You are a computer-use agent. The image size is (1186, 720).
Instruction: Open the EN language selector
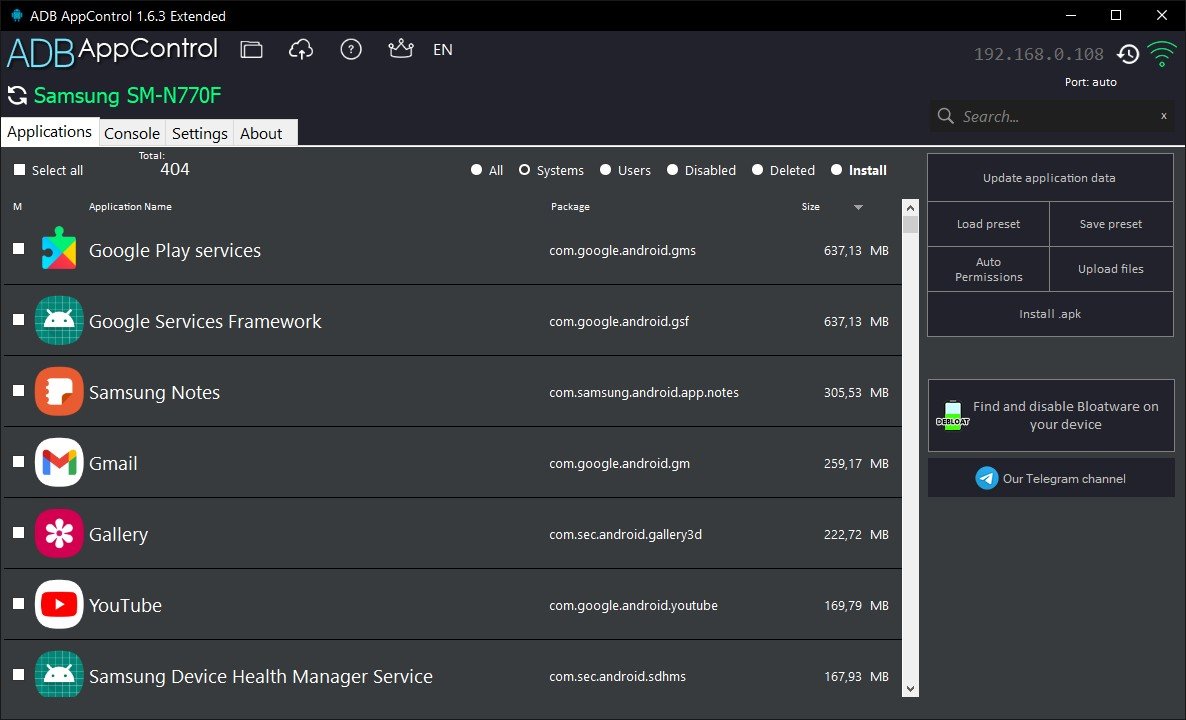(442, 50)
